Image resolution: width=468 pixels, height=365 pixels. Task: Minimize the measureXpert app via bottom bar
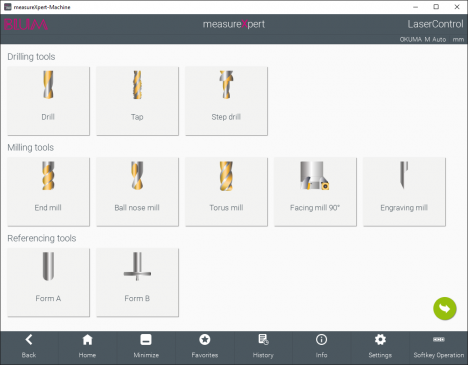tap(146, 347)
